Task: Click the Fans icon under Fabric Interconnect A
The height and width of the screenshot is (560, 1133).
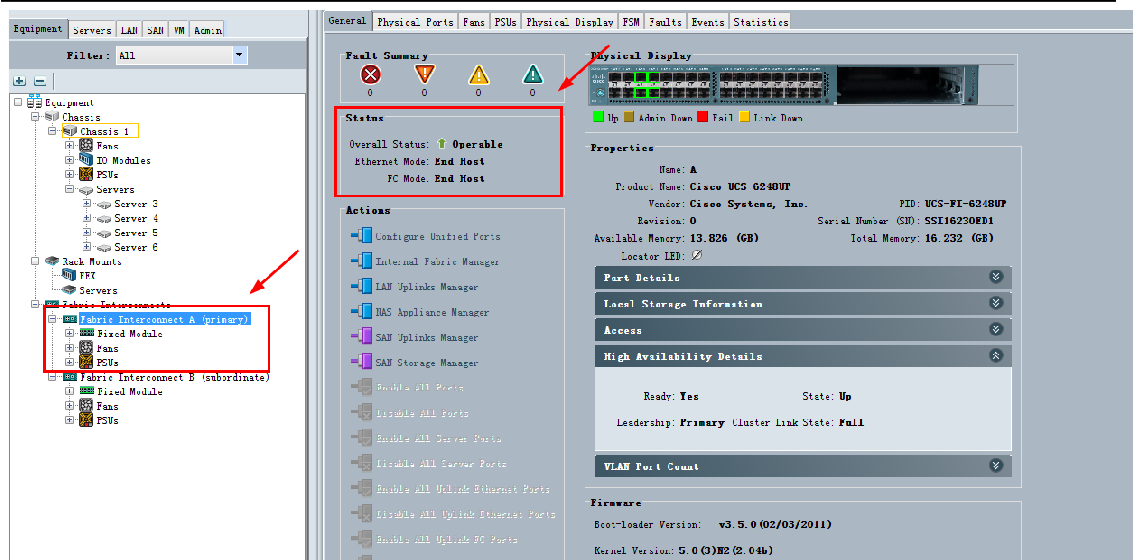Action: tap(86, 348)
